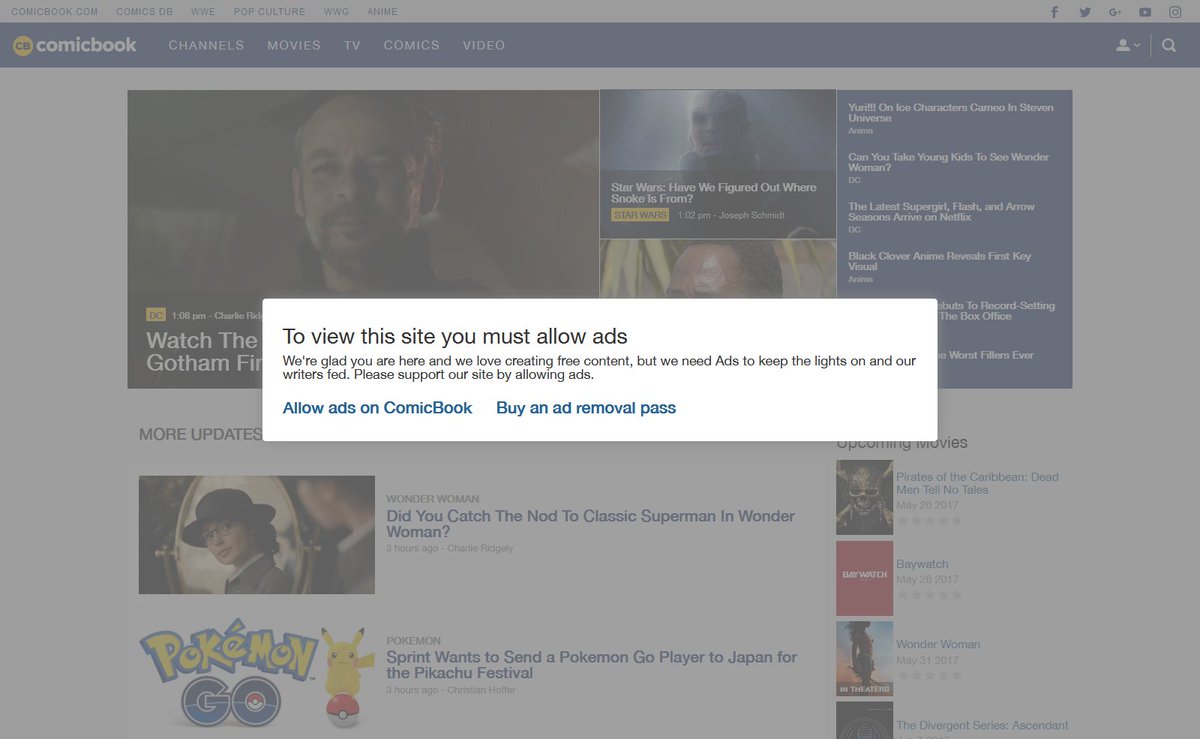The width and height of the screenshot is (1200, 739).
Task: Open the Baywatch movie title link
Action: (x=922, y=564)
